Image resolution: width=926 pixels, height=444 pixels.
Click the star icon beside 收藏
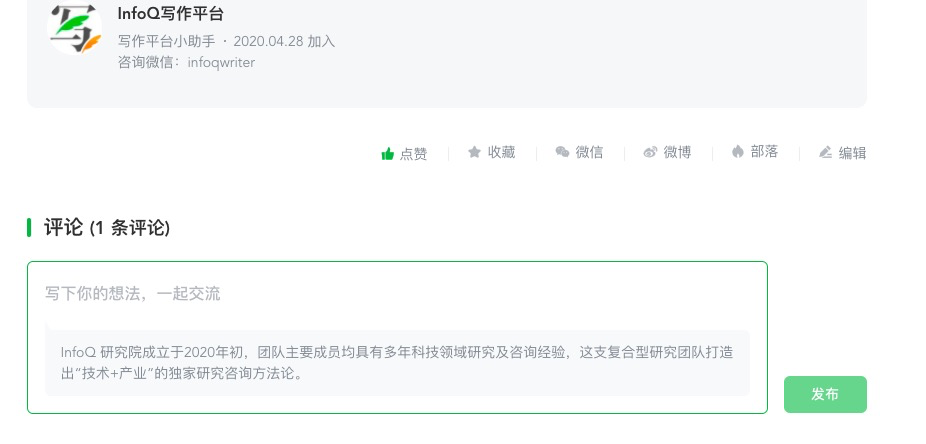tap(475, 152)
